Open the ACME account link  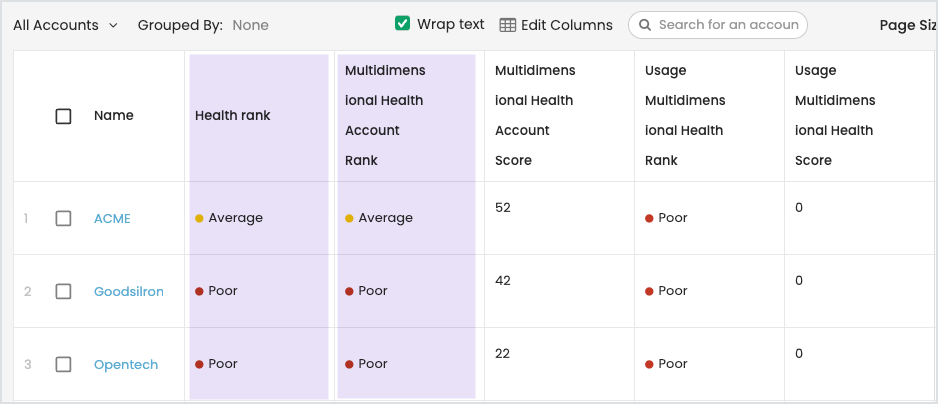coord(112,218)
